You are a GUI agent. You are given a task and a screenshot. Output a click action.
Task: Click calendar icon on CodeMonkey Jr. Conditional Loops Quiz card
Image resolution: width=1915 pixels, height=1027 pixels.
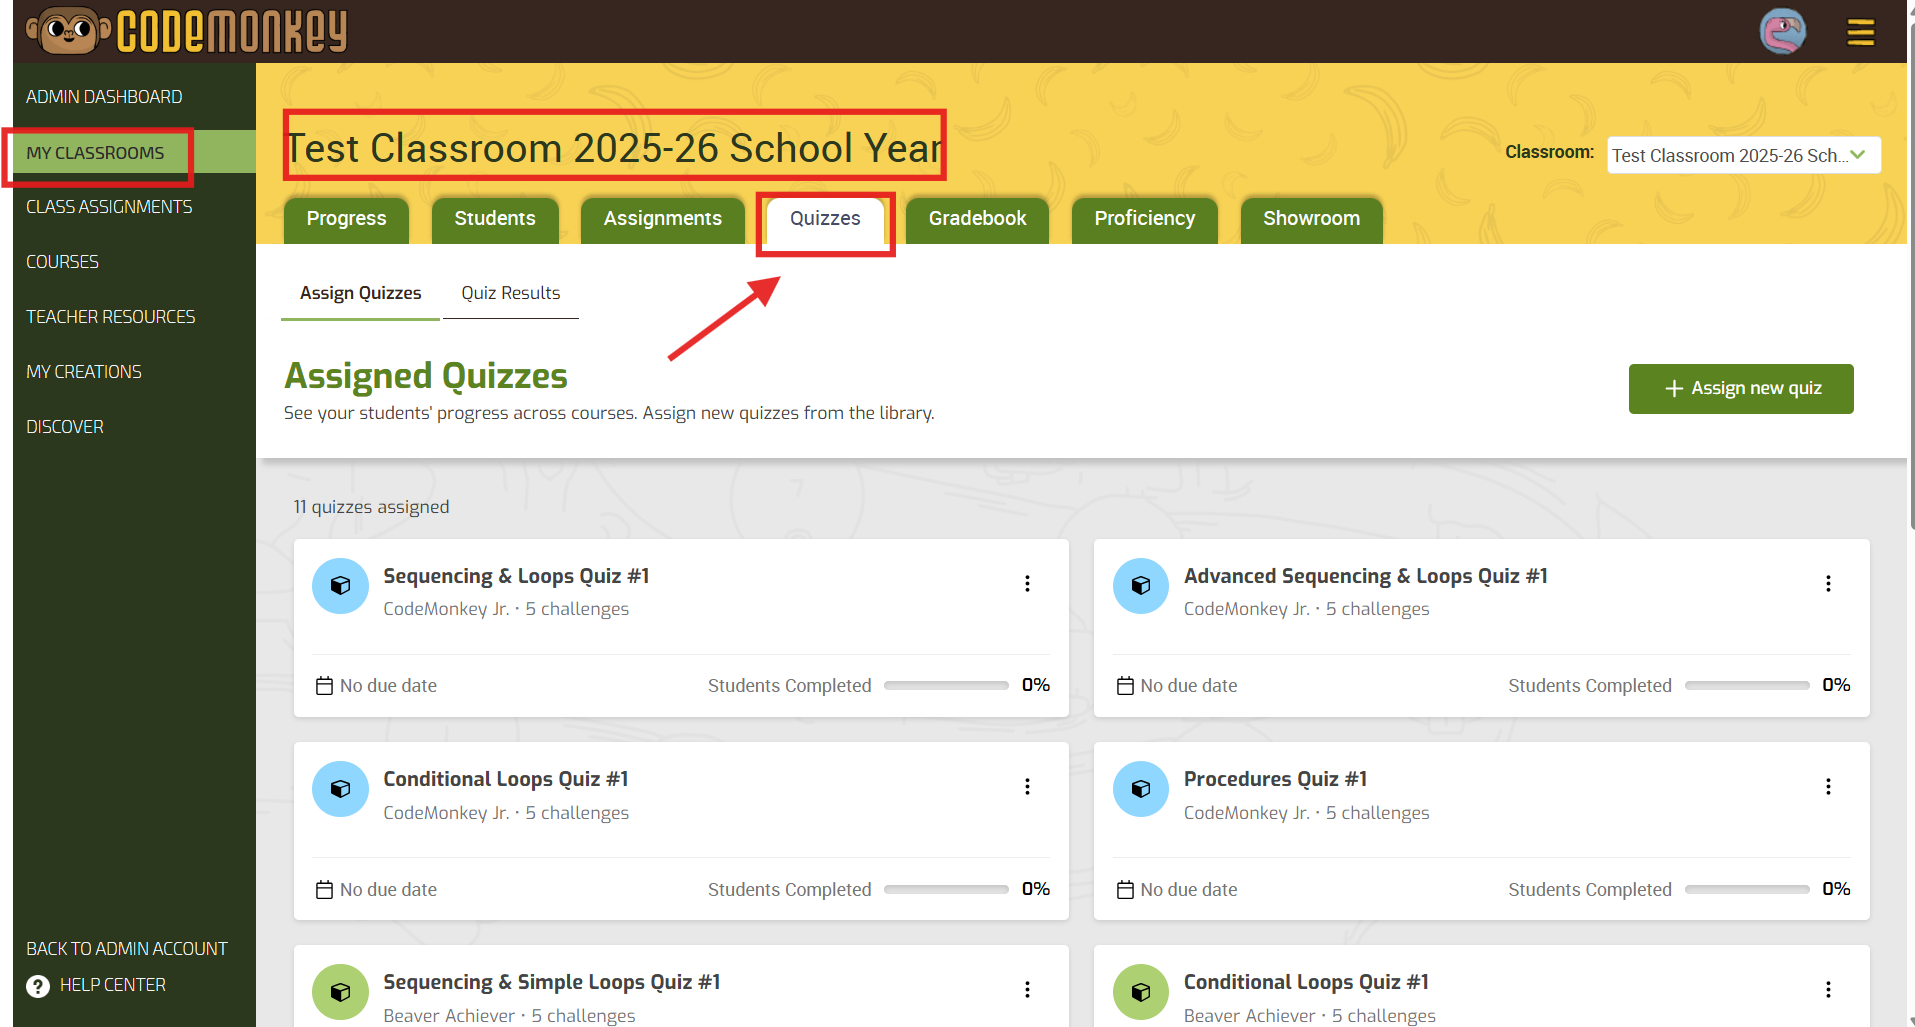pyautogui.click(x=324, y=890)
